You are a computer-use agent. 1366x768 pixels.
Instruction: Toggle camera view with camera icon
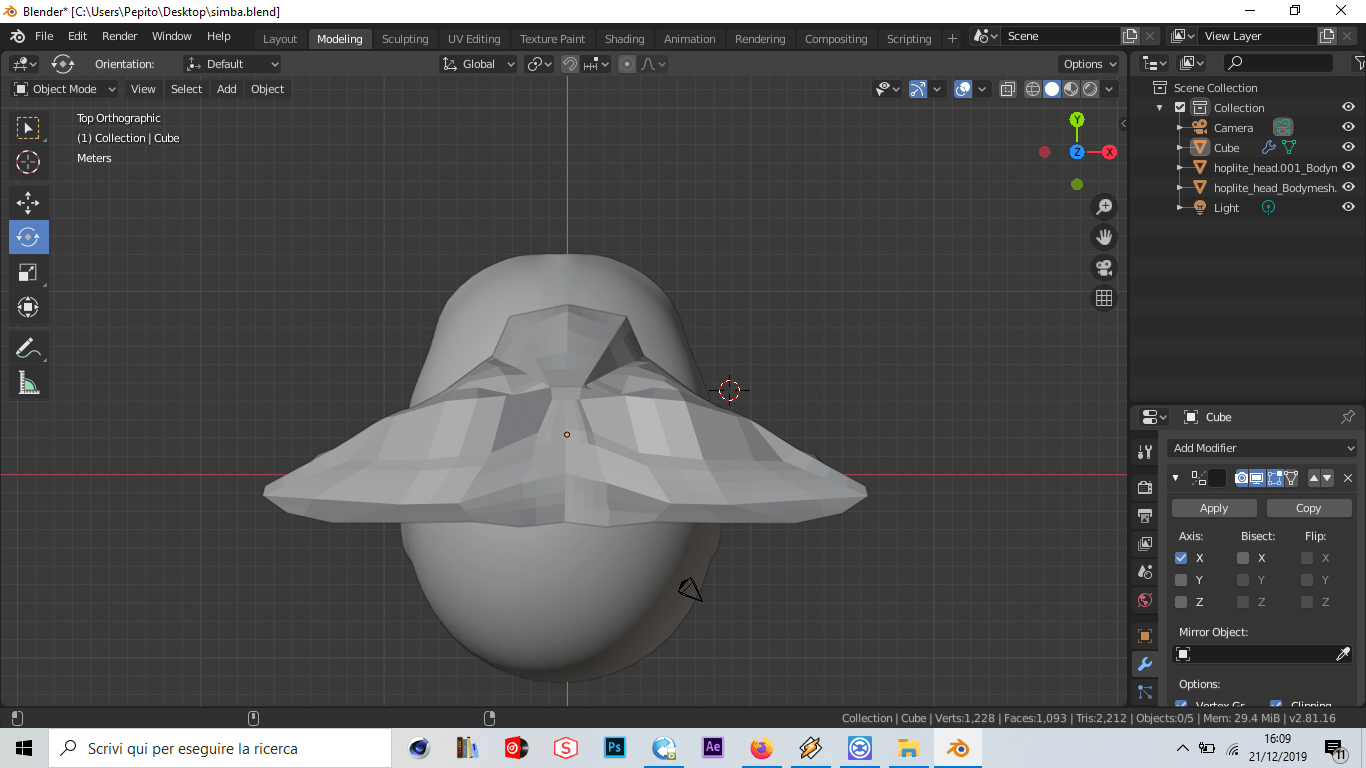click(1104, 268)
